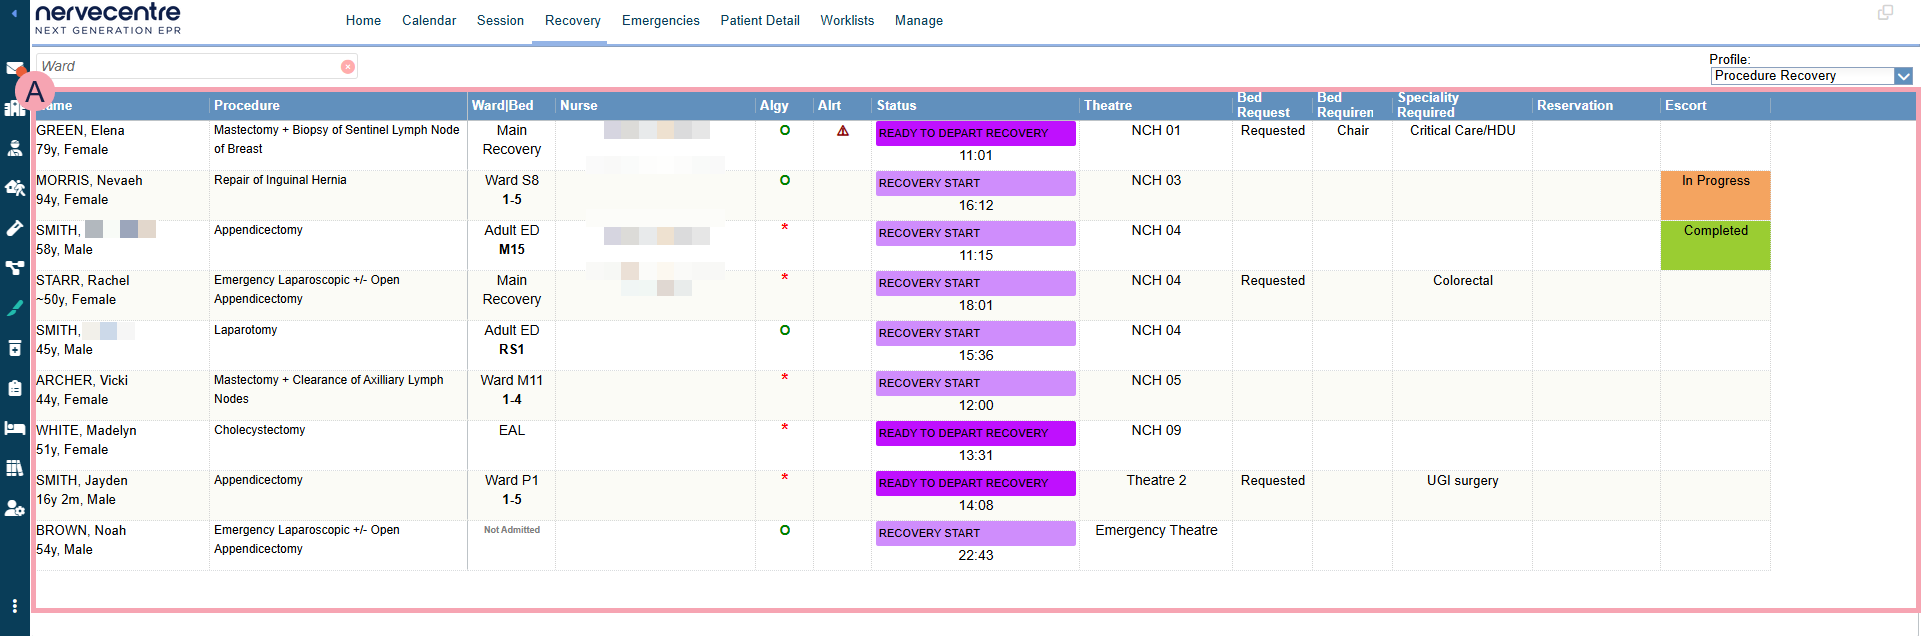Click into the Ward filter field
The width and height of the screenshot is (1921, 636).
(190, 67)
